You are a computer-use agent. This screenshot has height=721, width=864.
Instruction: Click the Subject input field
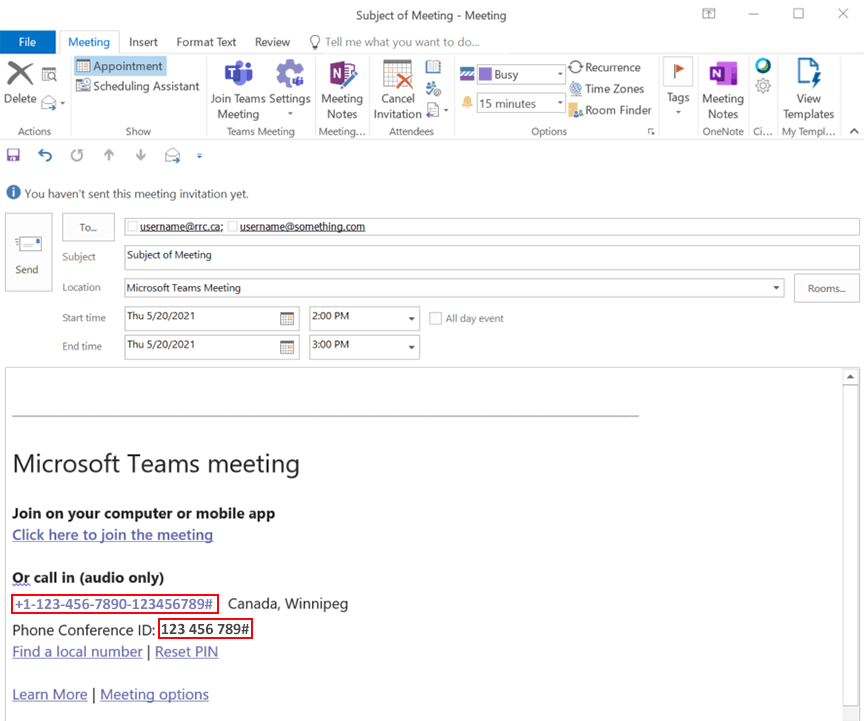click(x=492, y=257)
